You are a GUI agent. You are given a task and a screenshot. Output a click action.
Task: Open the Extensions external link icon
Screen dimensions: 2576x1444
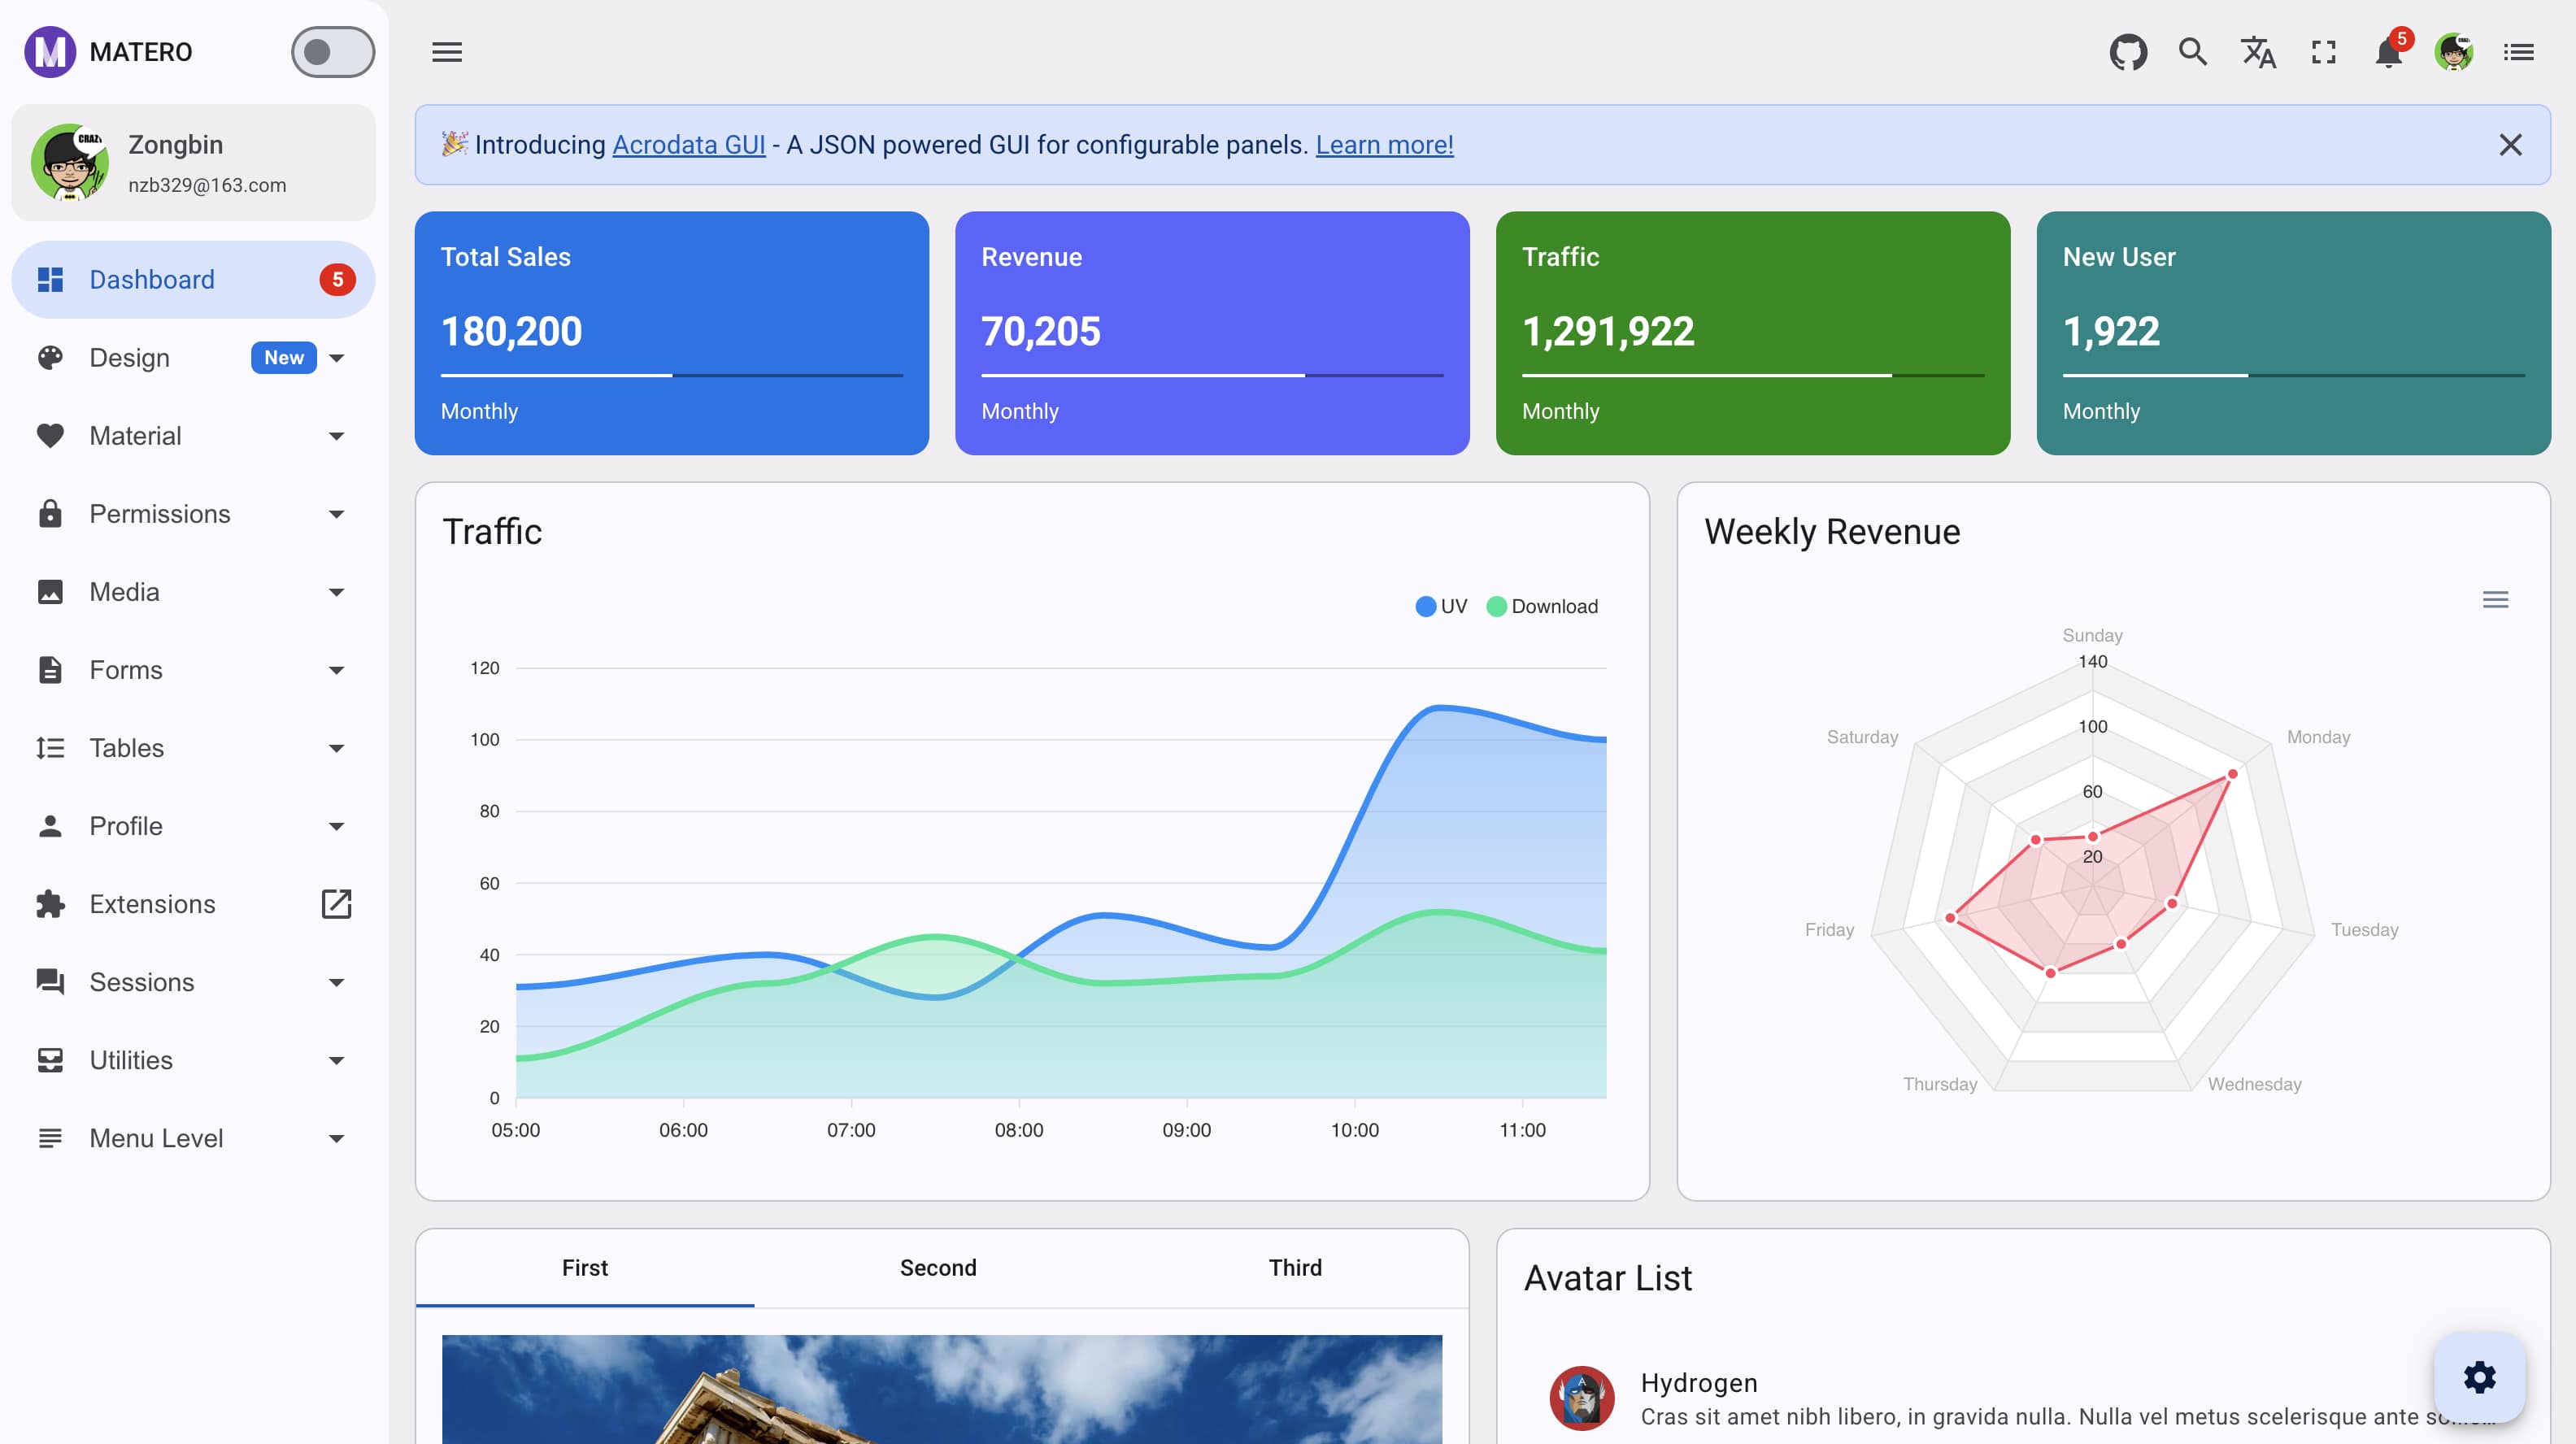click(x=336, y=903)
